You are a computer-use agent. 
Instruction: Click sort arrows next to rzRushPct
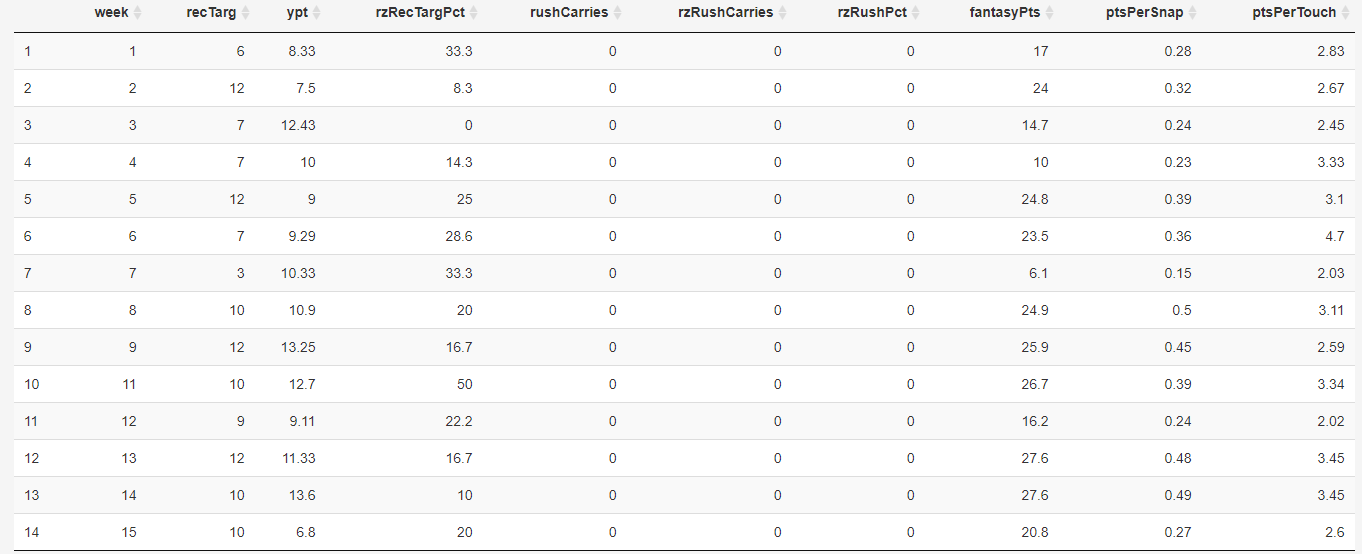(x=915, y=13)
